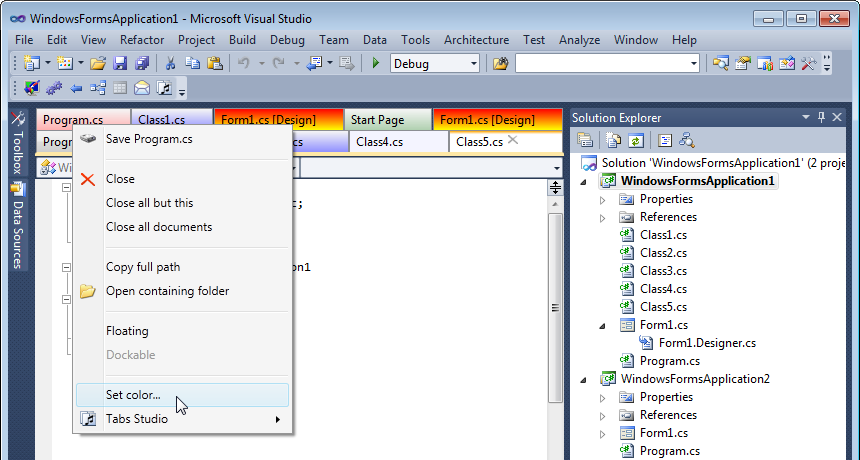Expand References under WindowsFormsApplication2
The height and width of the screenshot is (460, 860).
[x=602, y=416]
